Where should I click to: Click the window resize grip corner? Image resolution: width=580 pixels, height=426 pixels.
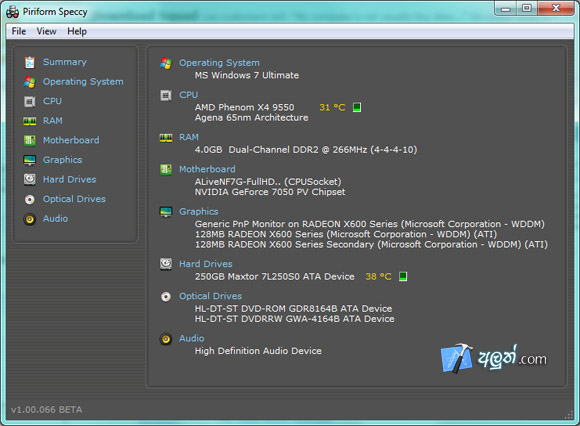point(569,415)
